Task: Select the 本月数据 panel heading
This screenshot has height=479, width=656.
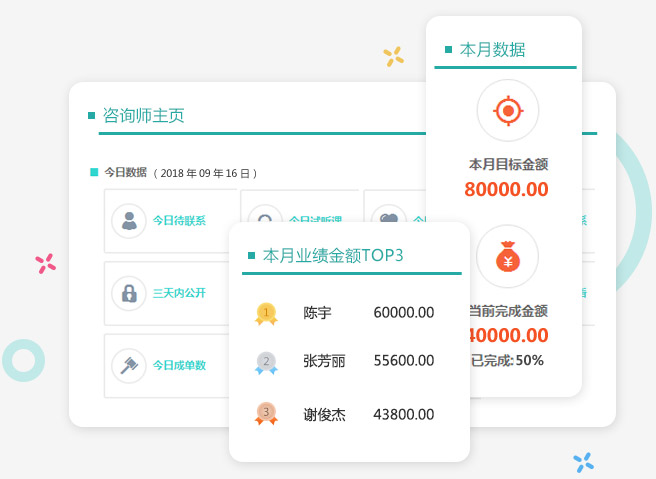Action: (492, 49)
